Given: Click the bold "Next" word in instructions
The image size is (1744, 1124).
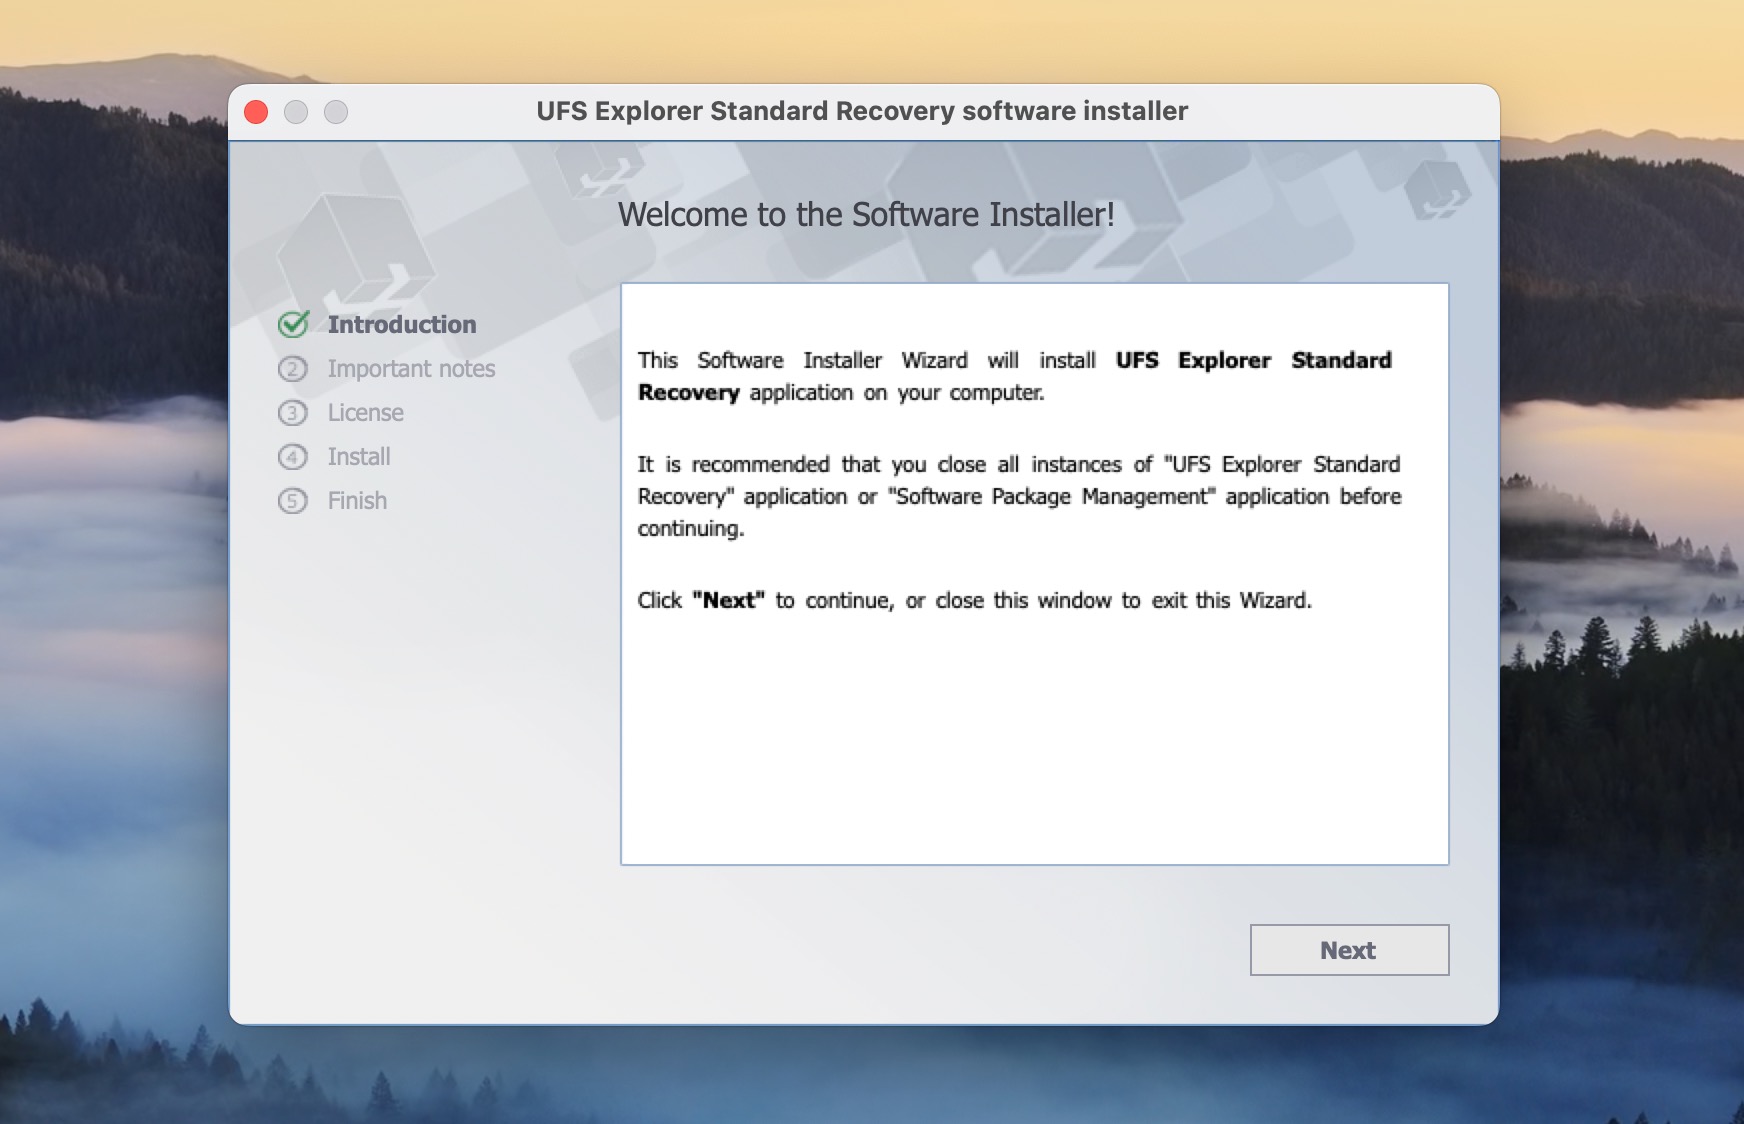Looking at the screenshot, I should 728,600.
